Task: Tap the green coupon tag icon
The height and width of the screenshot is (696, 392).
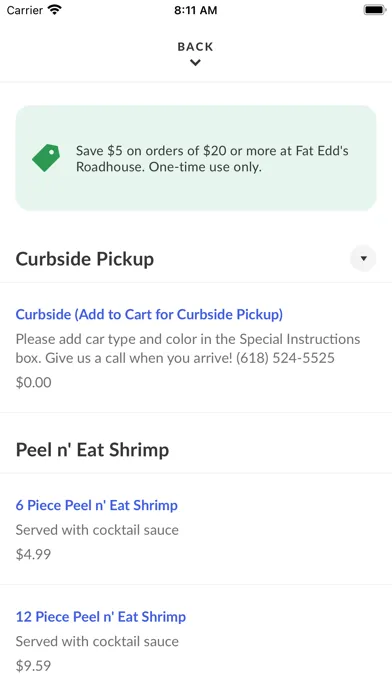Action: (x=46, y=158)
